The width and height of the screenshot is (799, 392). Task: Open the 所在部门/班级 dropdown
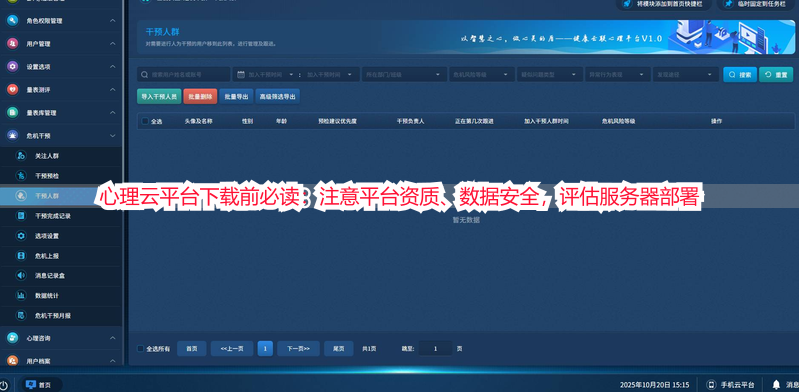404,74
